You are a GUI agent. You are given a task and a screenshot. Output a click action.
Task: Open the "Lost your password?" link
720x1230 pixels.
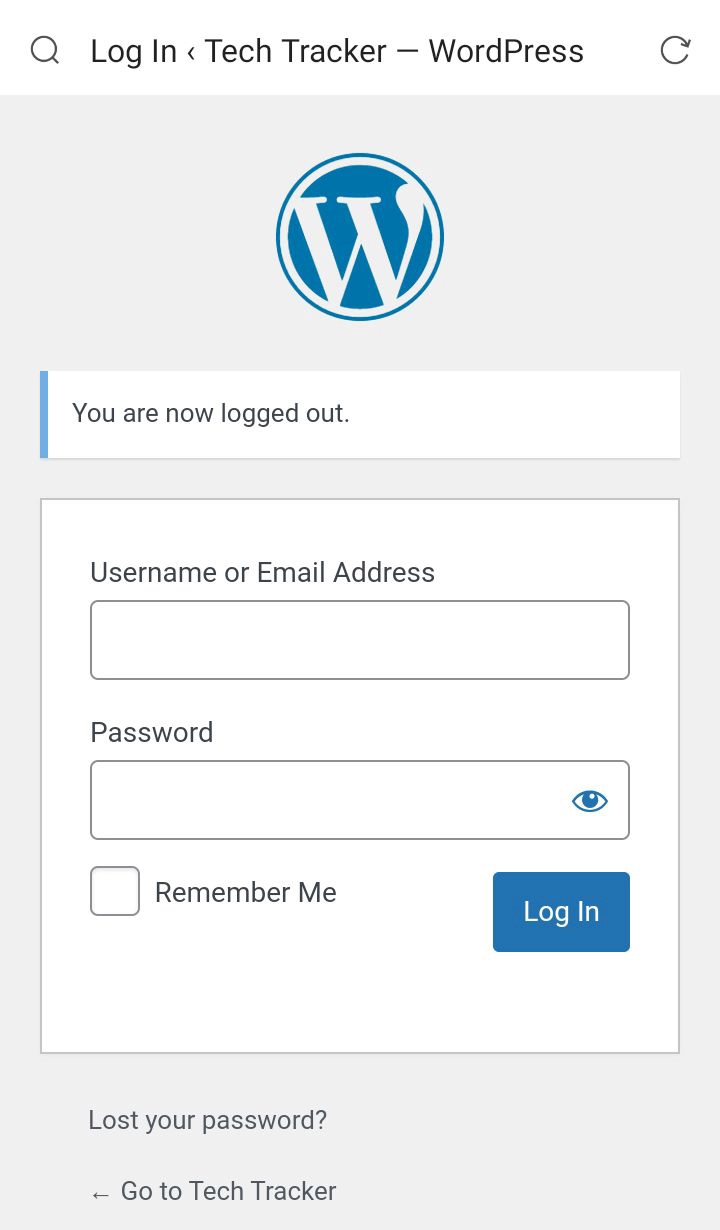pos(207,1120)
